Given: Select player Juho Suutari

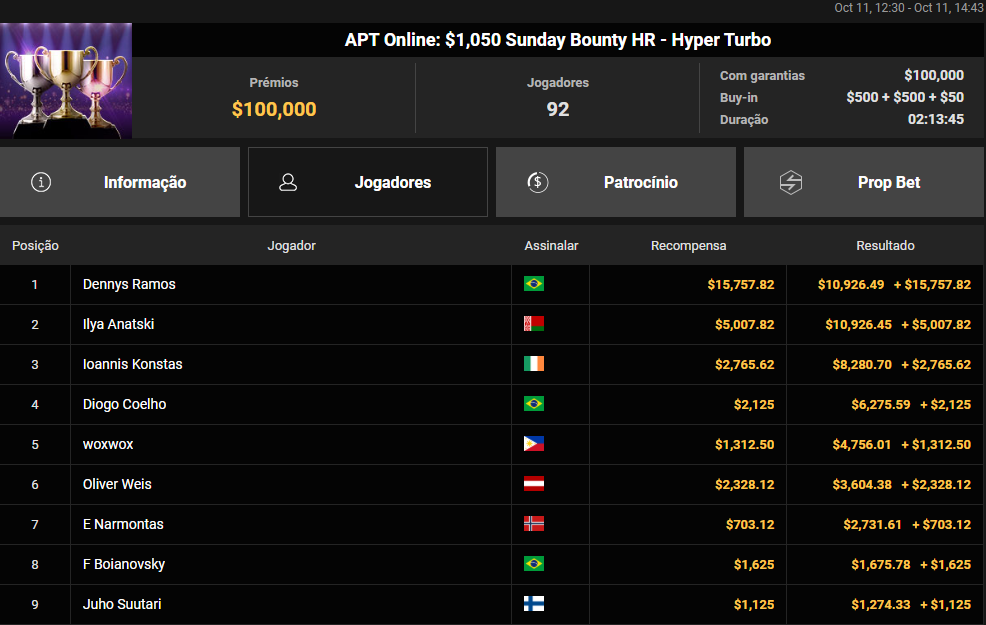Looking at the screenshot, I should 122,604.
